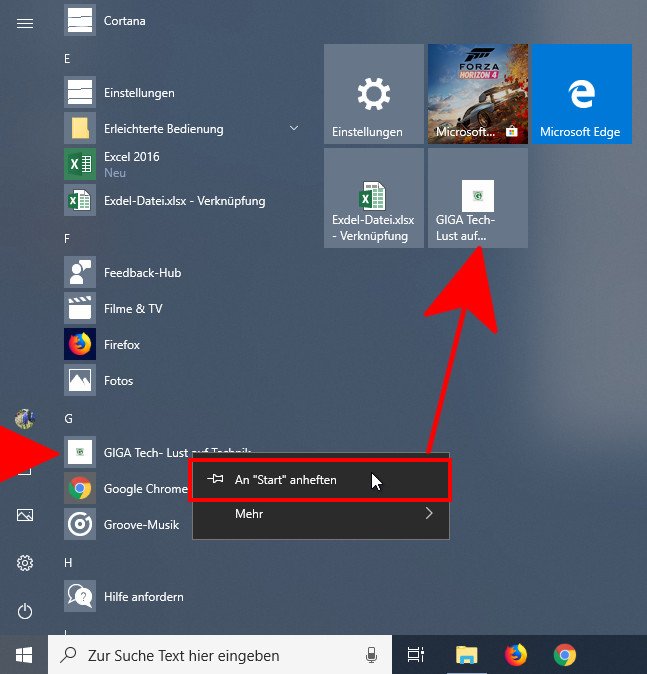647x674 pixels.
Task: Open the Feedback-Hub app icon
Action: (80, 272)
